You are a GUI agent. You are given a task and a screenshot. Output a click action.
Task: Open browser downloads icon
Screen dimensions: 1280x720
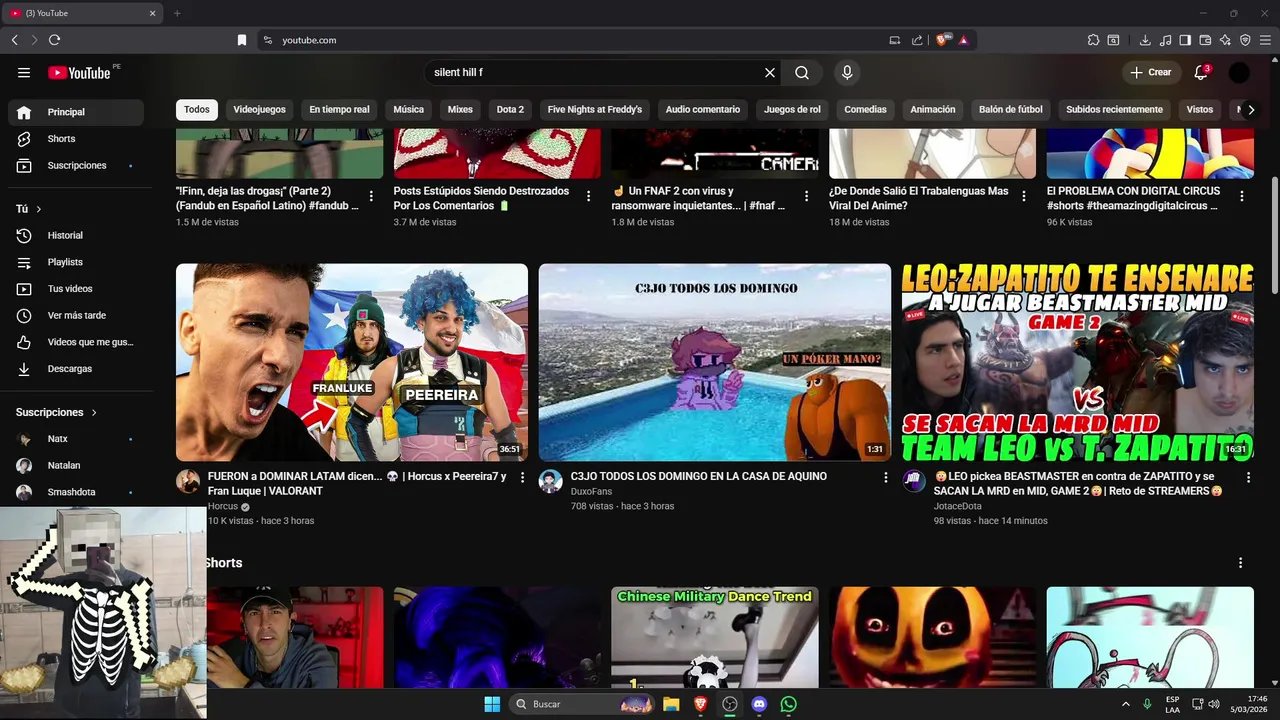[x=1145, y=40]
